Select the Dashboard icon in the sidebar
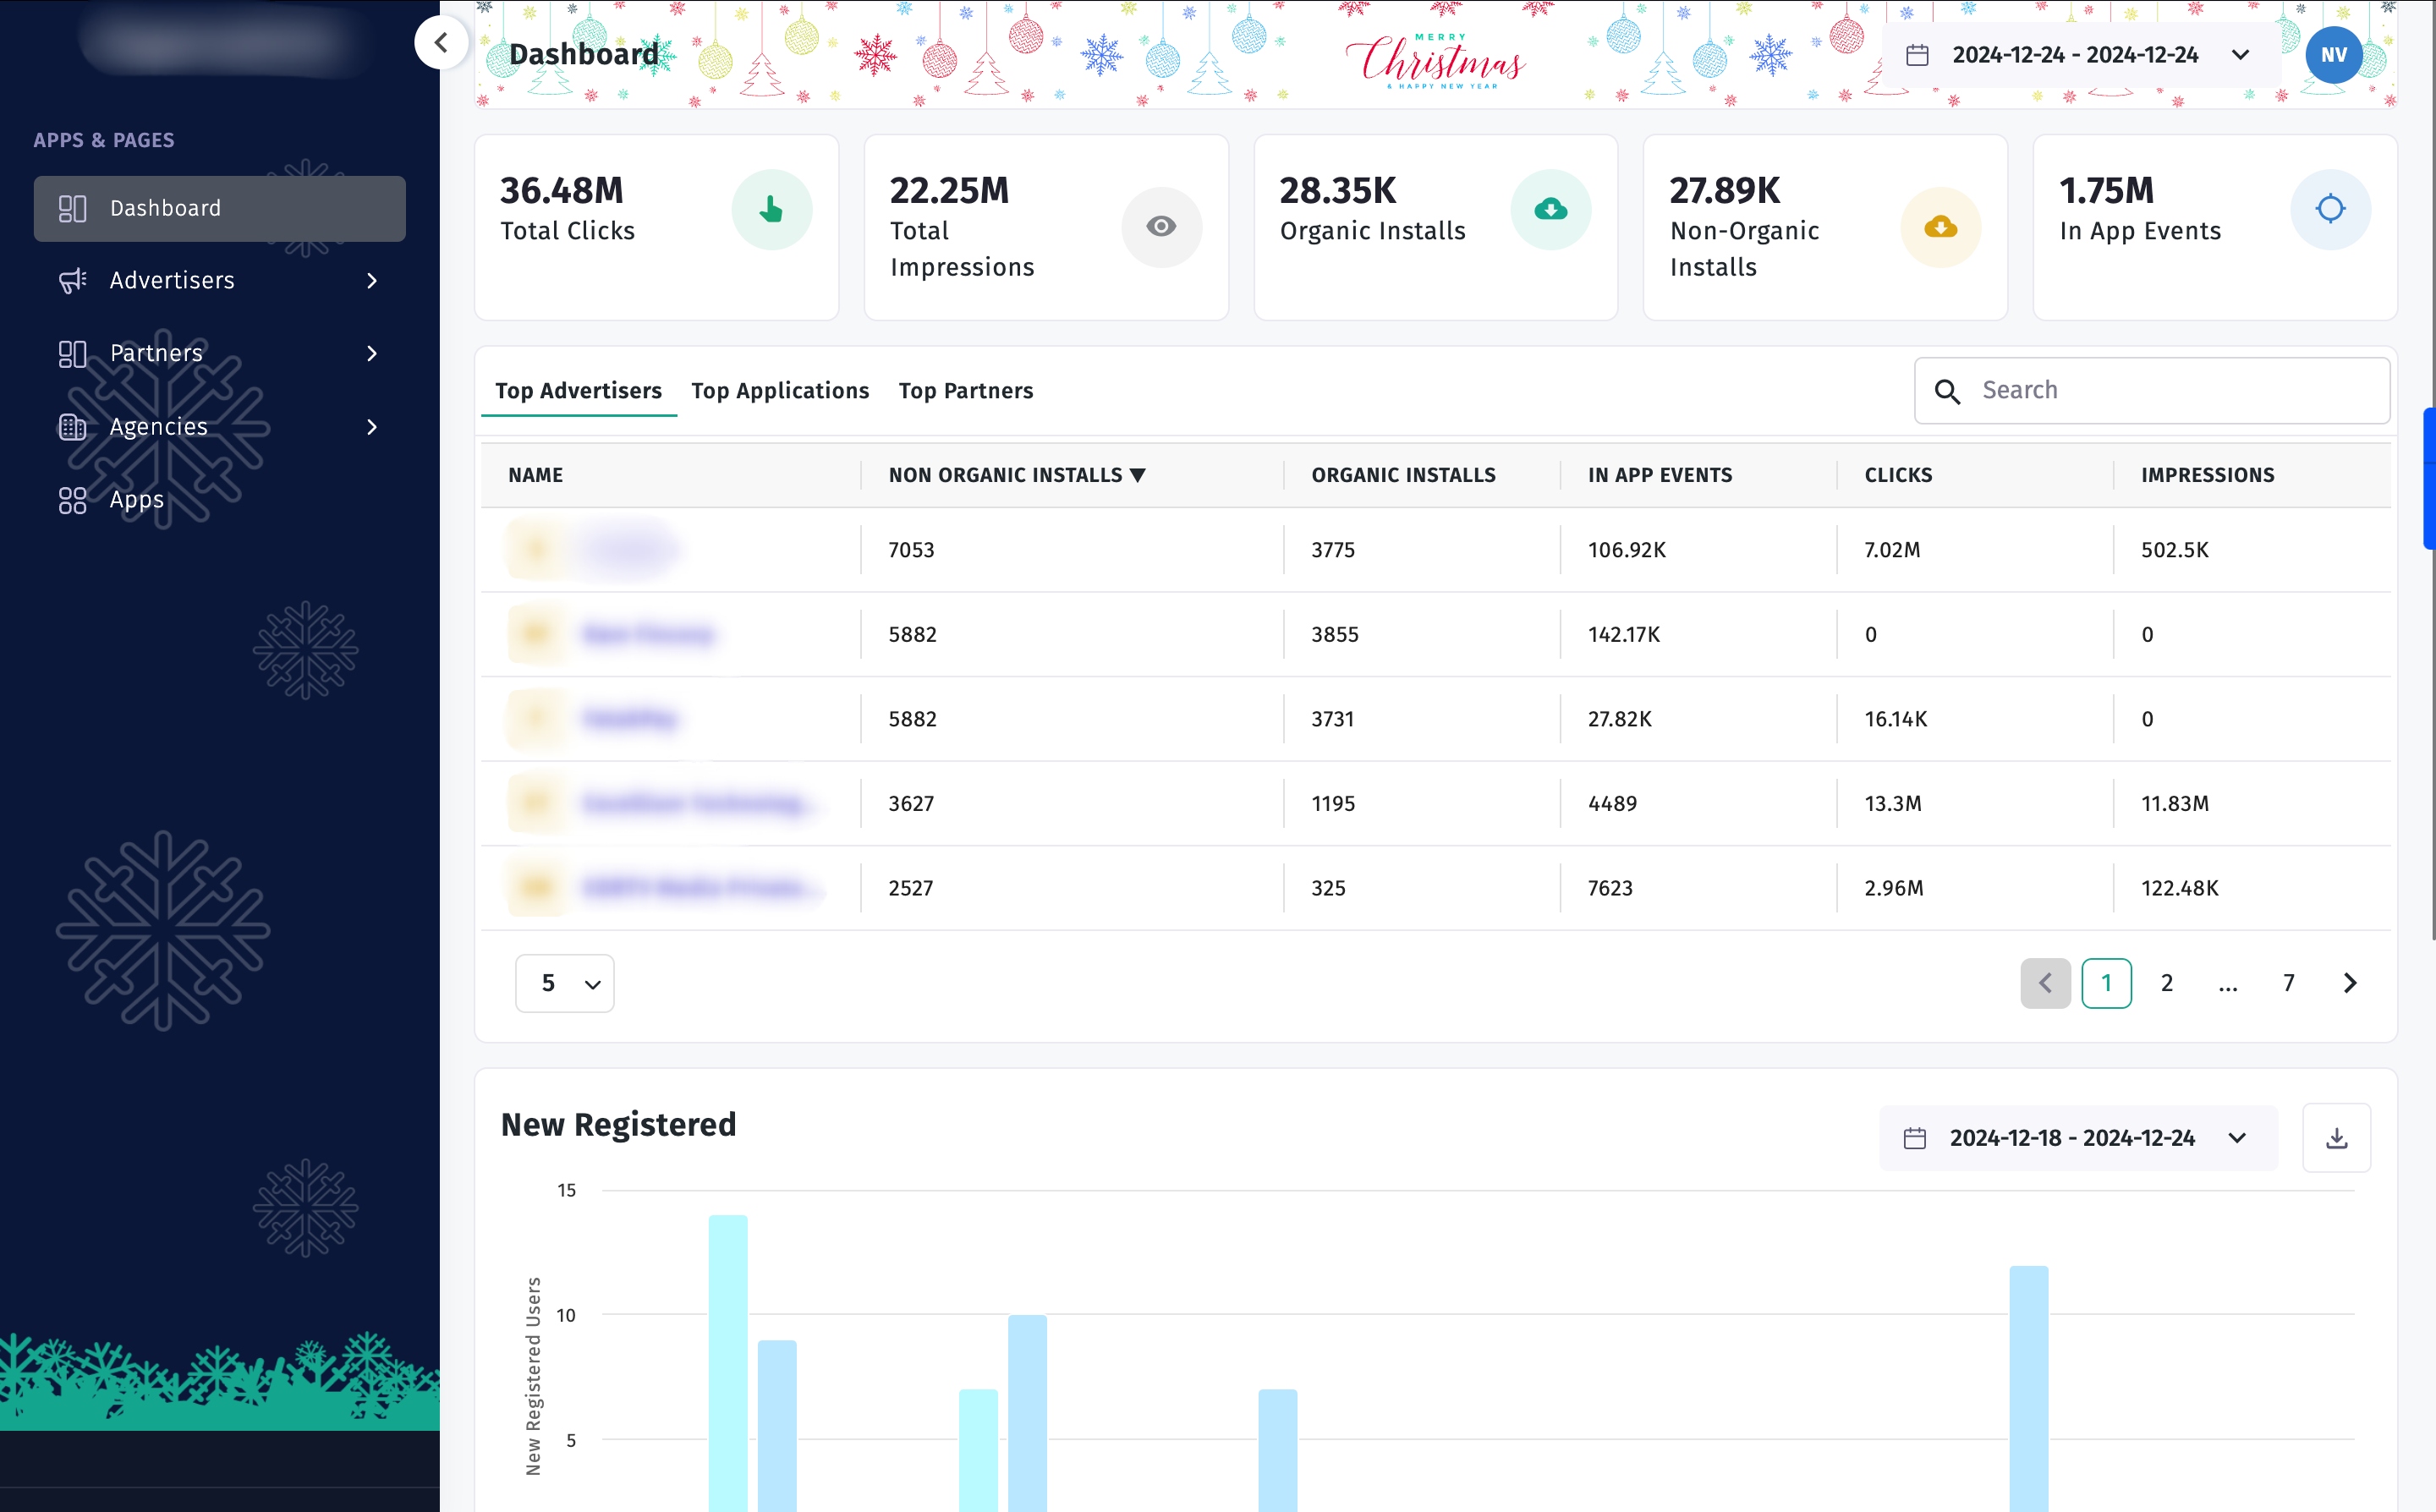This screenshot has width=2436, height=1512. [x=72, y=209]
